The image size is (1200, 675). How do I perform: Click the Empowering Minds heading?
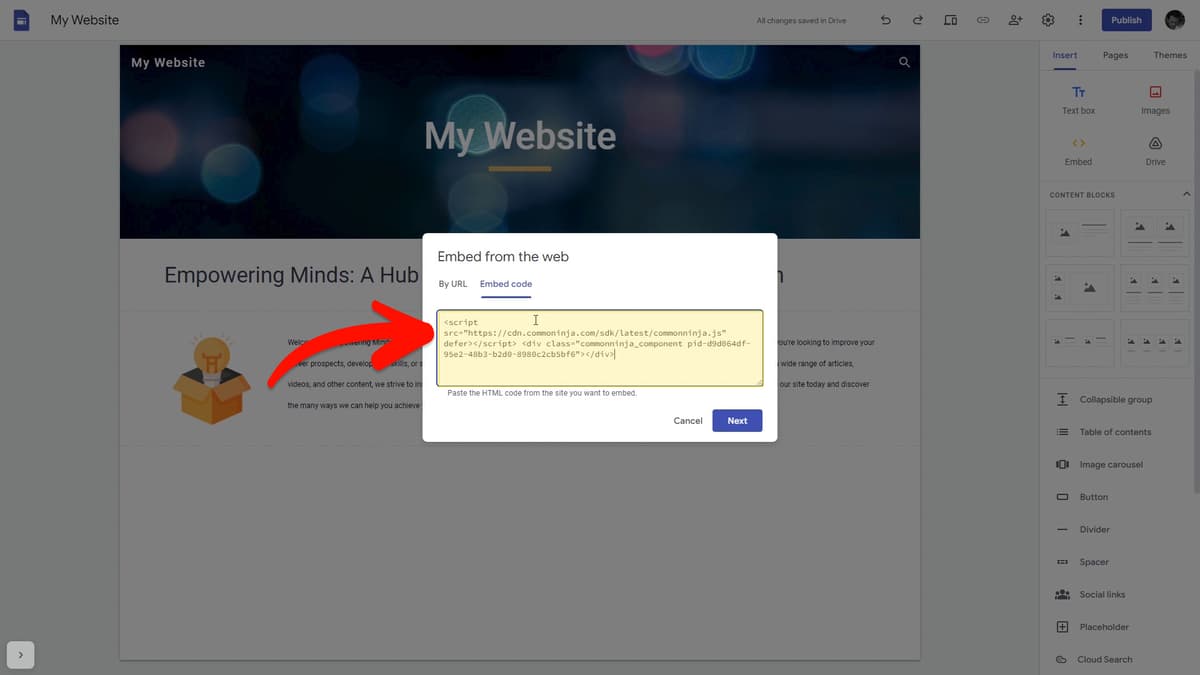291,275
